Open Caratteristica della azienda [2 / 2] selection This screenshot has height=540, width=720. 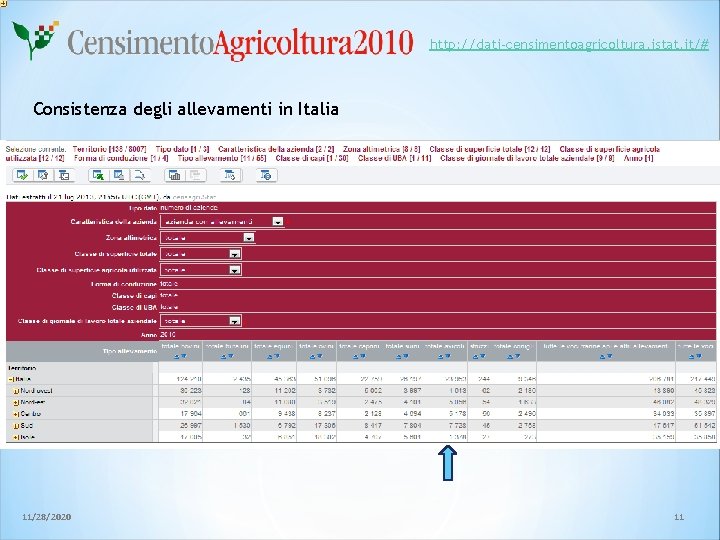pyautogui.click(x=276, y=149)
